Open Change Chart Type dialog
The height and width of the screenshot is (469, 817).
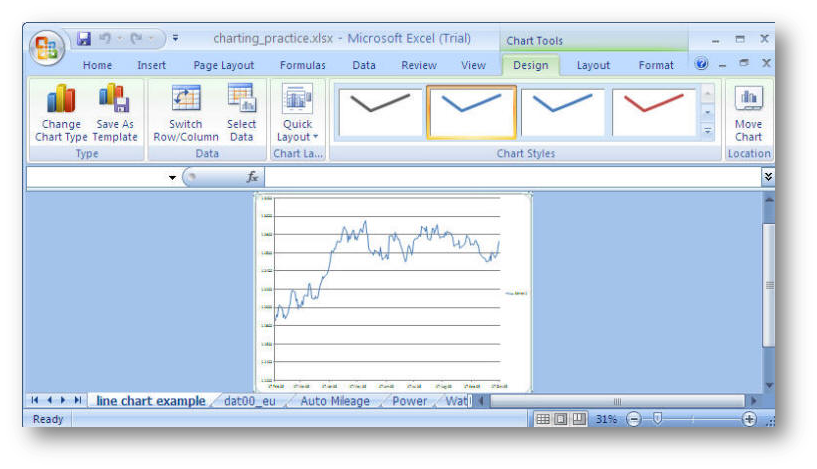coord(62,113)
